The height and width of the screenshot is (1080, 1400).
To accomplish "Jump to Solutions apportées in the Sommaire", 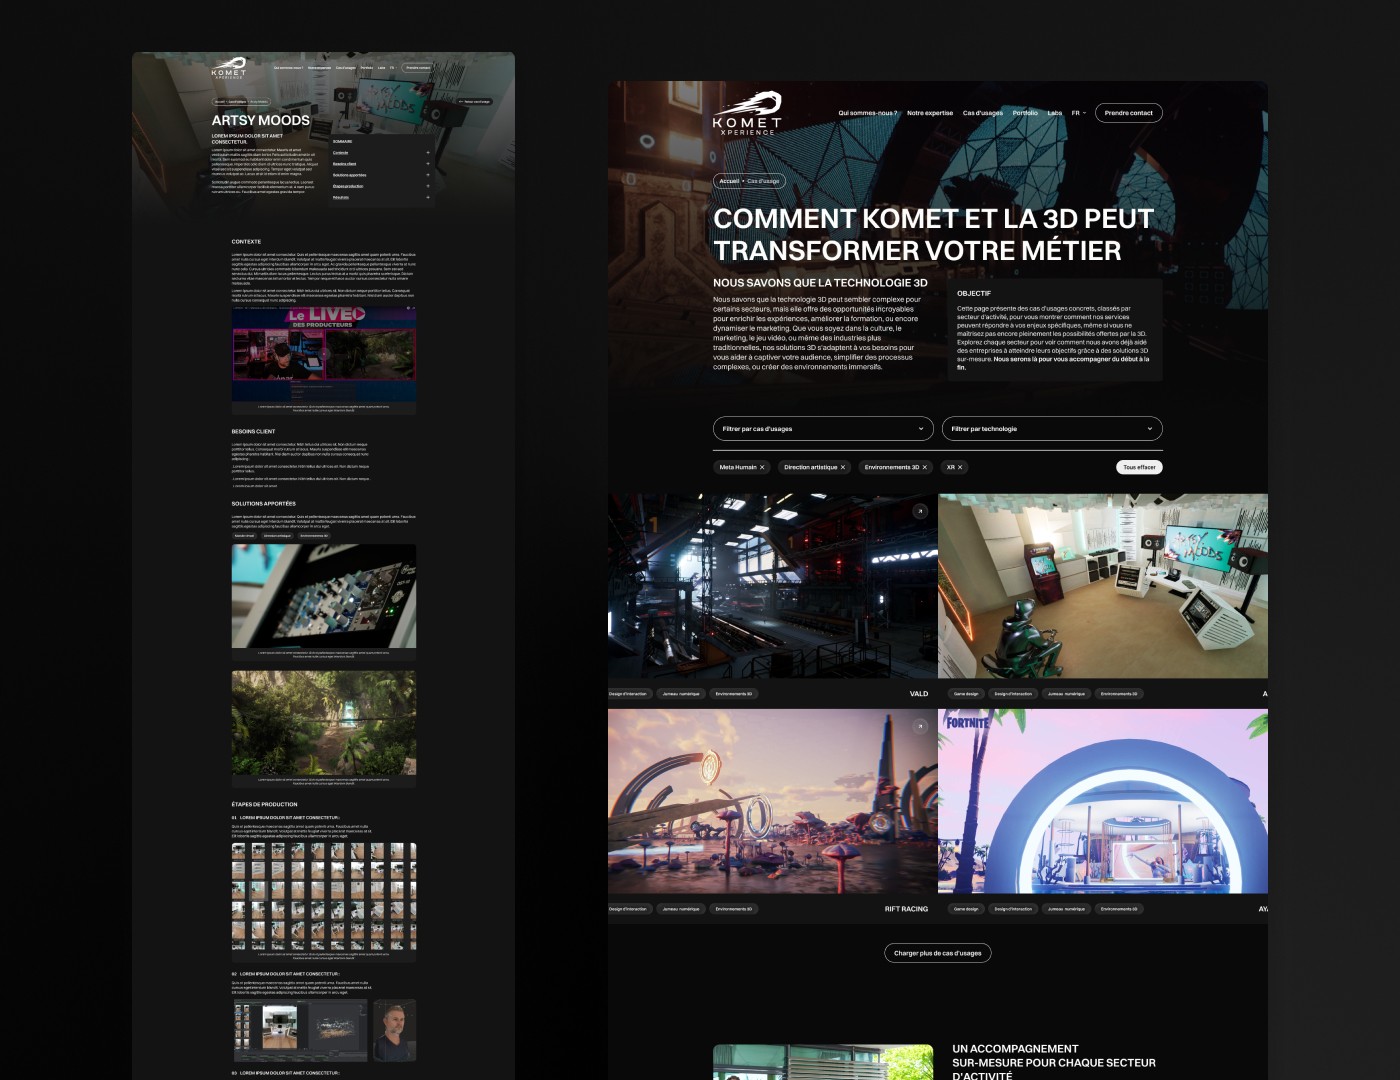I will click(349, 175).
